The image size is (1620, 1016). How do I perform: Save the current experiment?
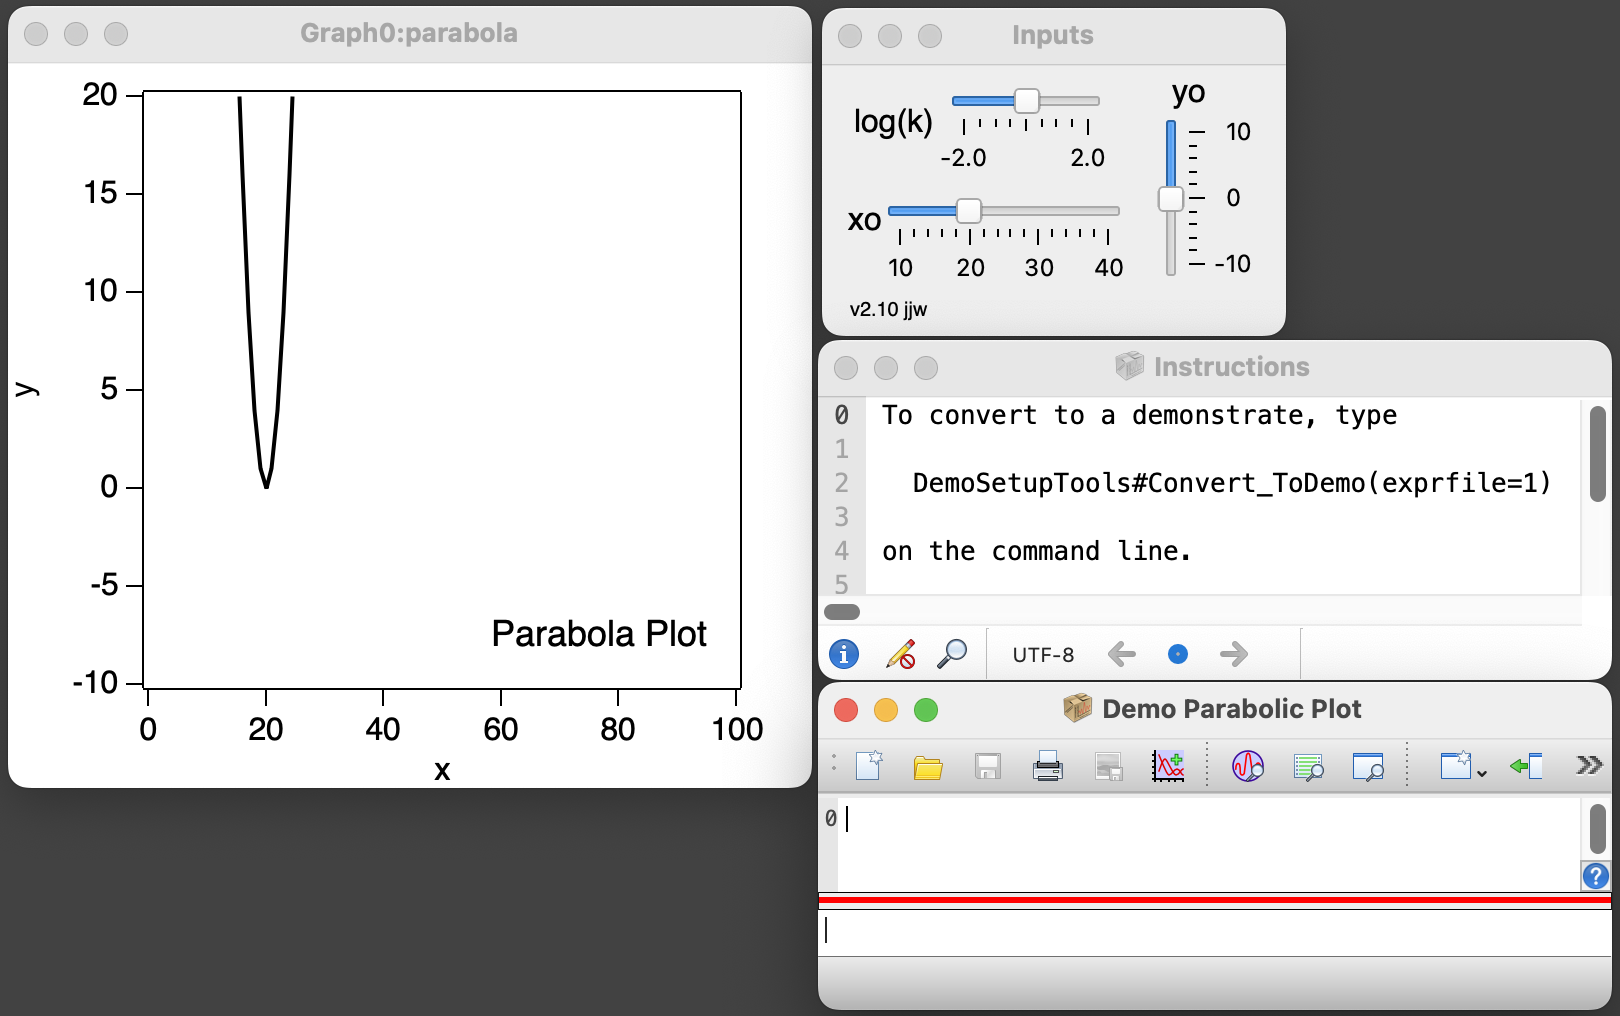point(988,767)
